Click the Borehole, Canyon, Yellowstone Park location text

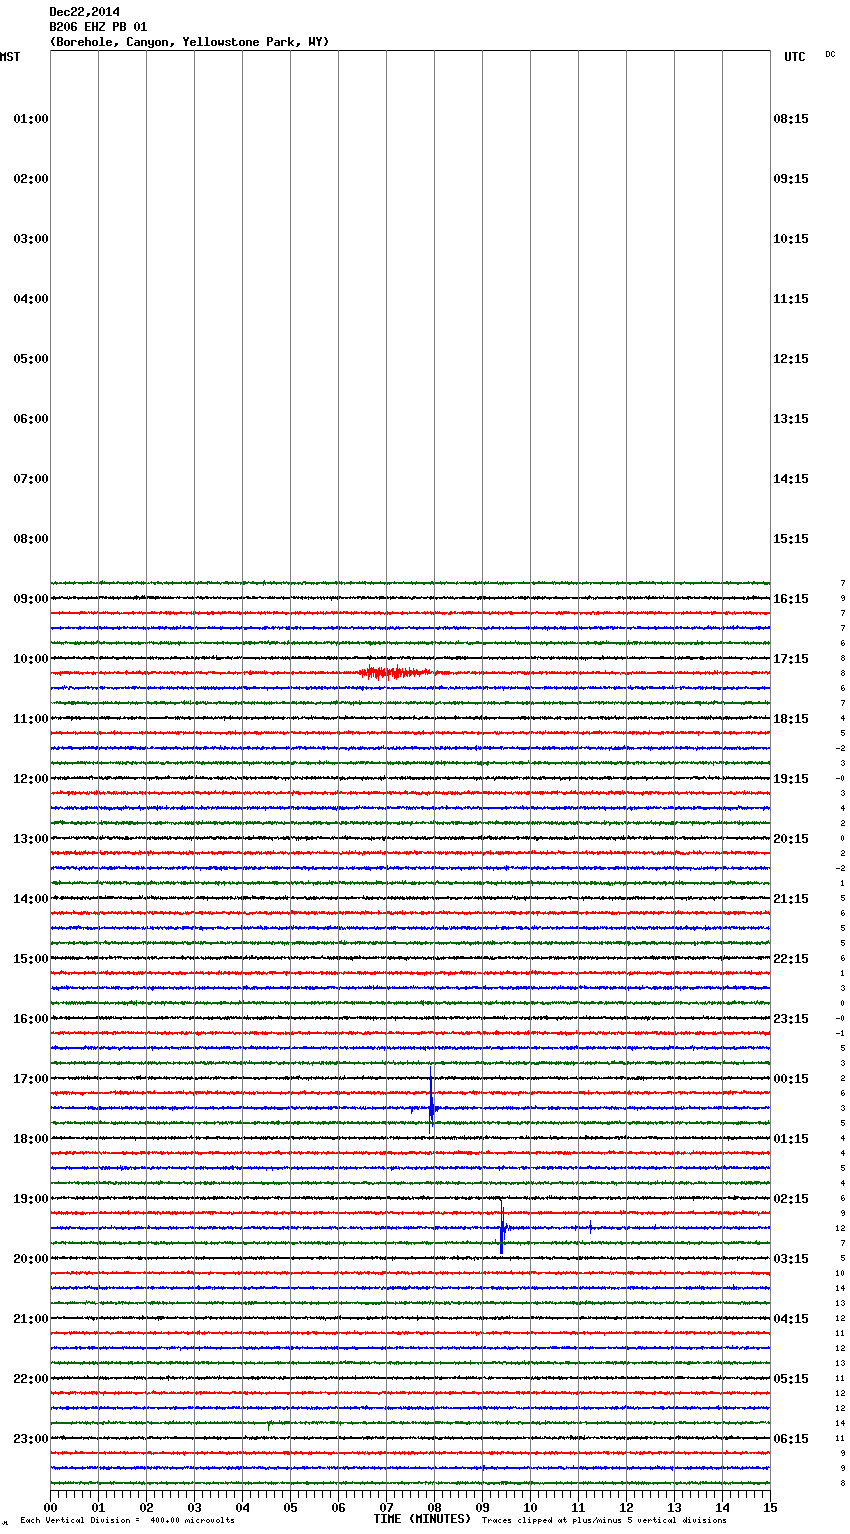[x=189, y=42]
